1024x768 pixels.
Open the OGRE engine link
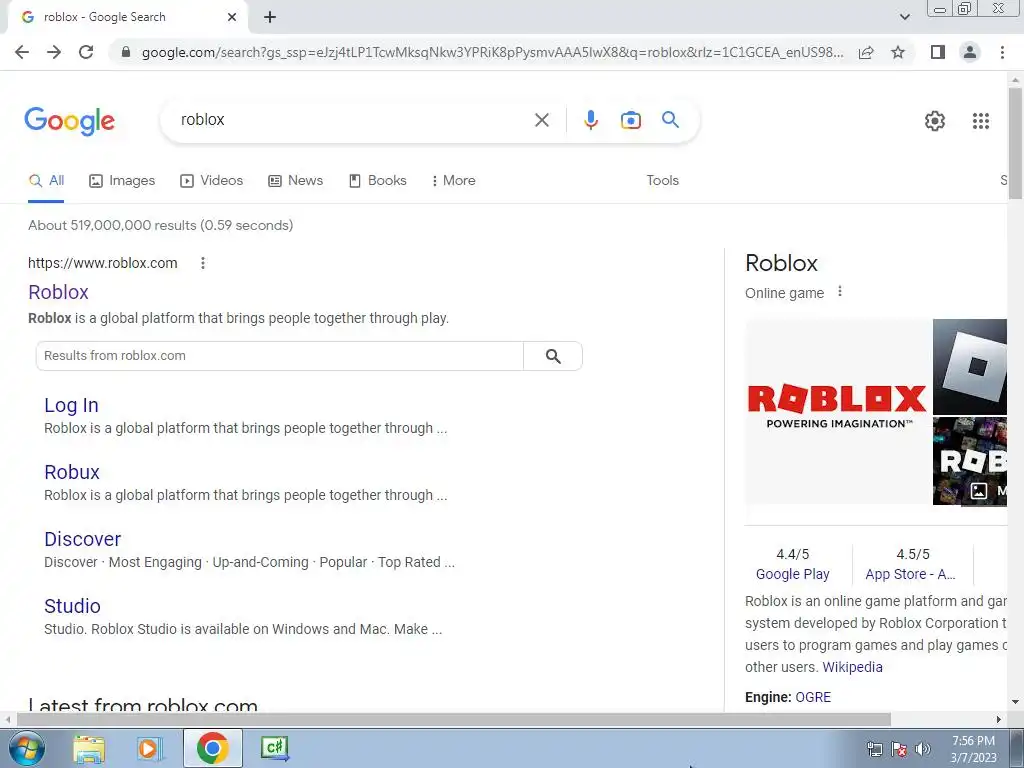pyautogui.click(x=813, y=697)
